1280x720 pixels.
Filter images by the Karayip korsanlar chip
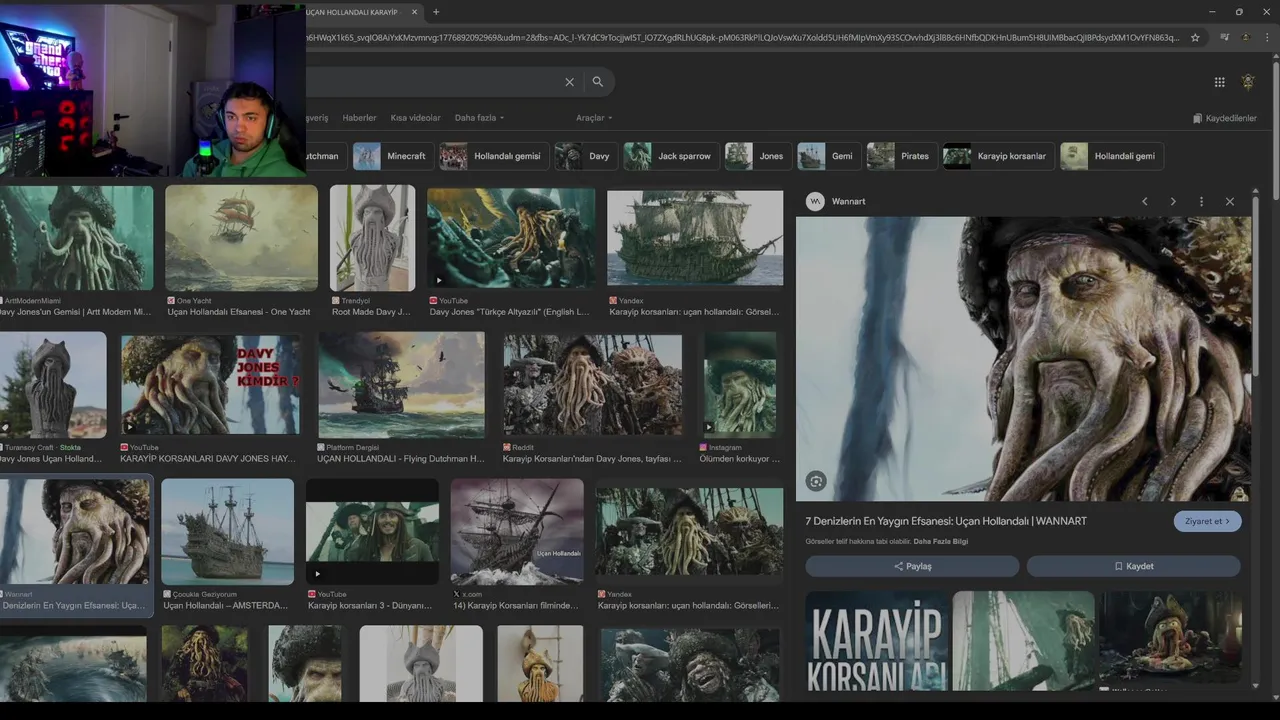pos(998,156)
